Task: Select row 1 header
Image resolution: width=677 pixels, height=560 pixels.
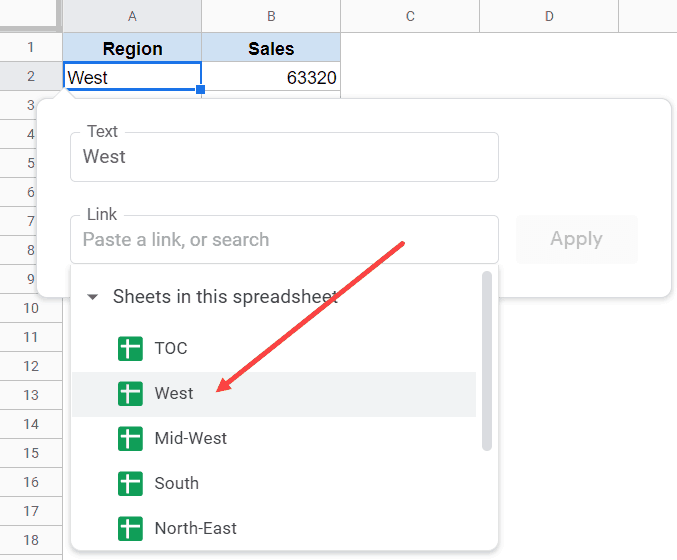Action: coord(30,48)
